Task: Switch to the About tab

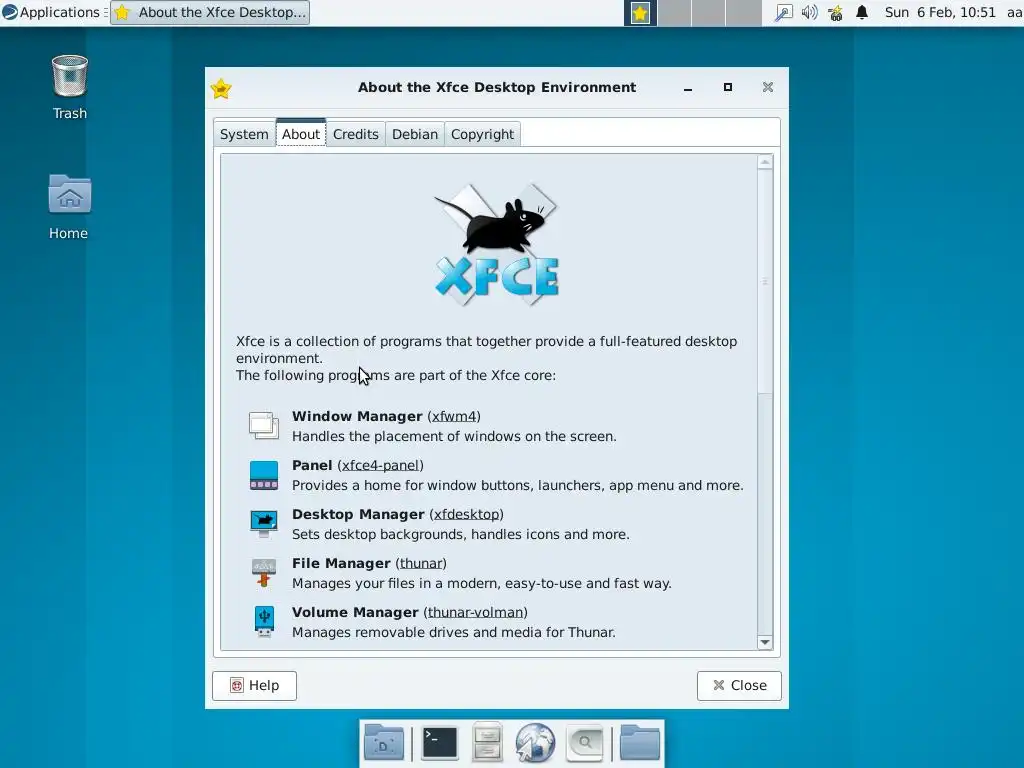Action: [x=300, y=134]
